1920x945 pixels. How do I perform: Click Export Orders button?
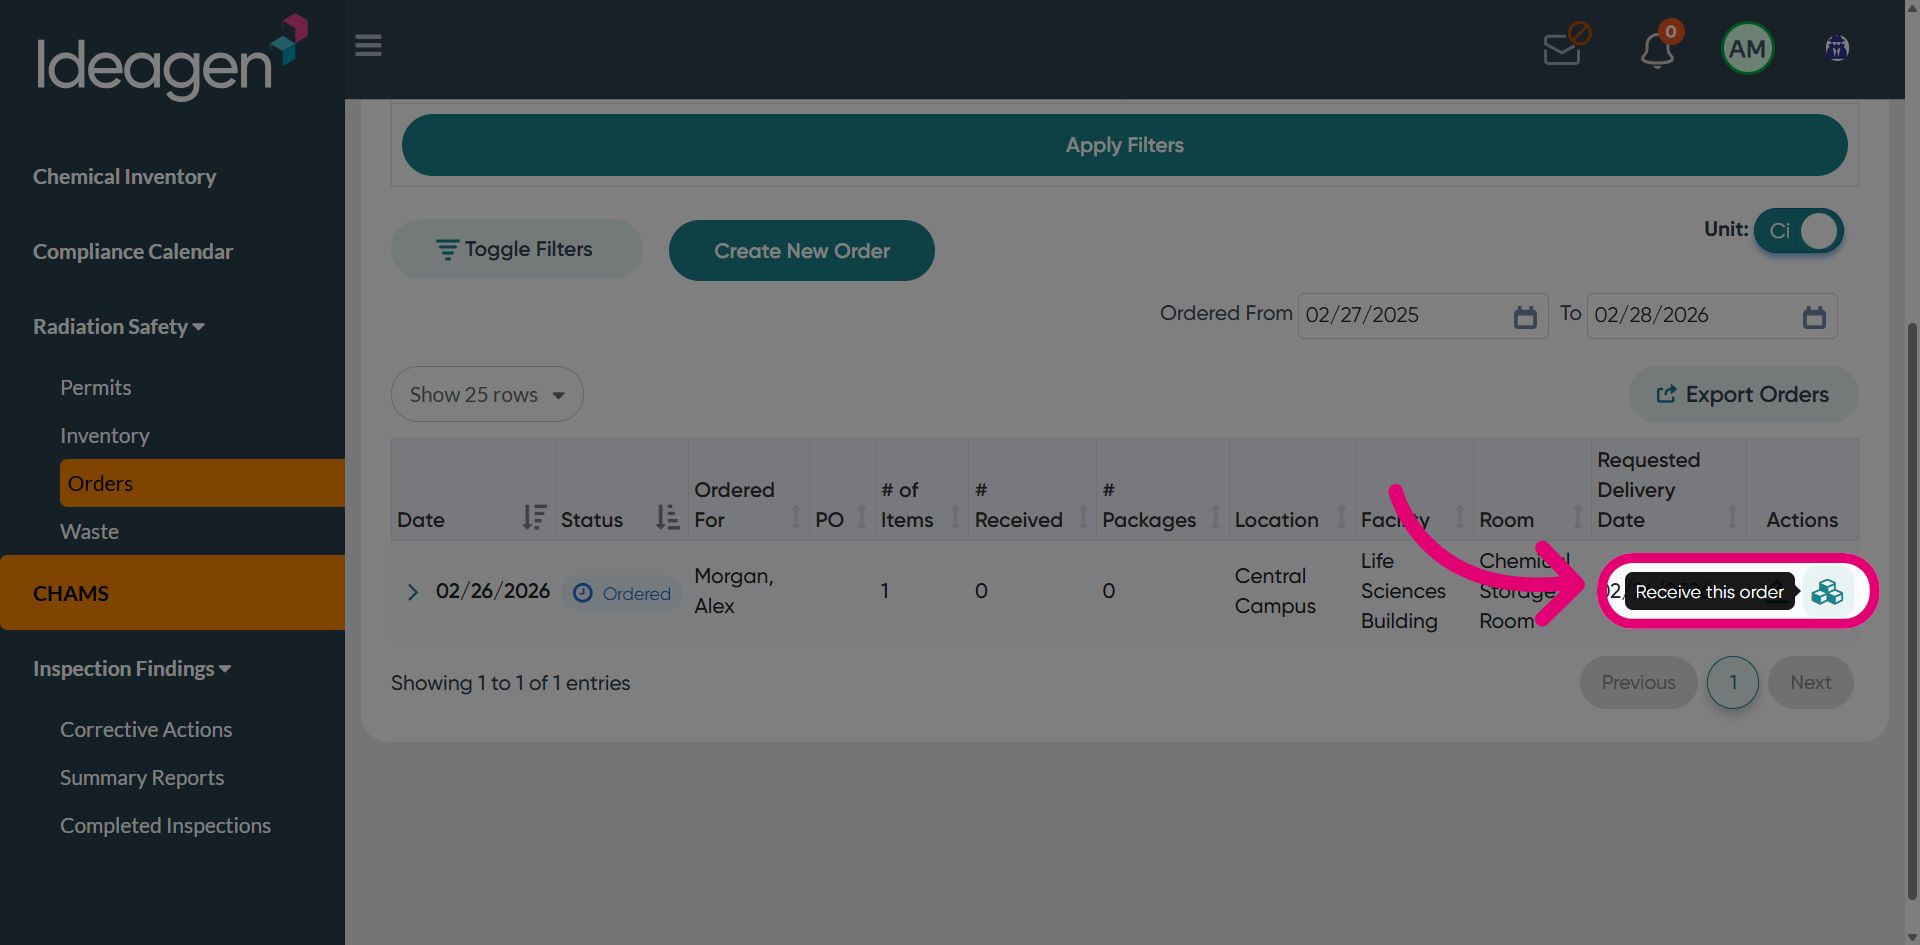(x=1743, y=394)
